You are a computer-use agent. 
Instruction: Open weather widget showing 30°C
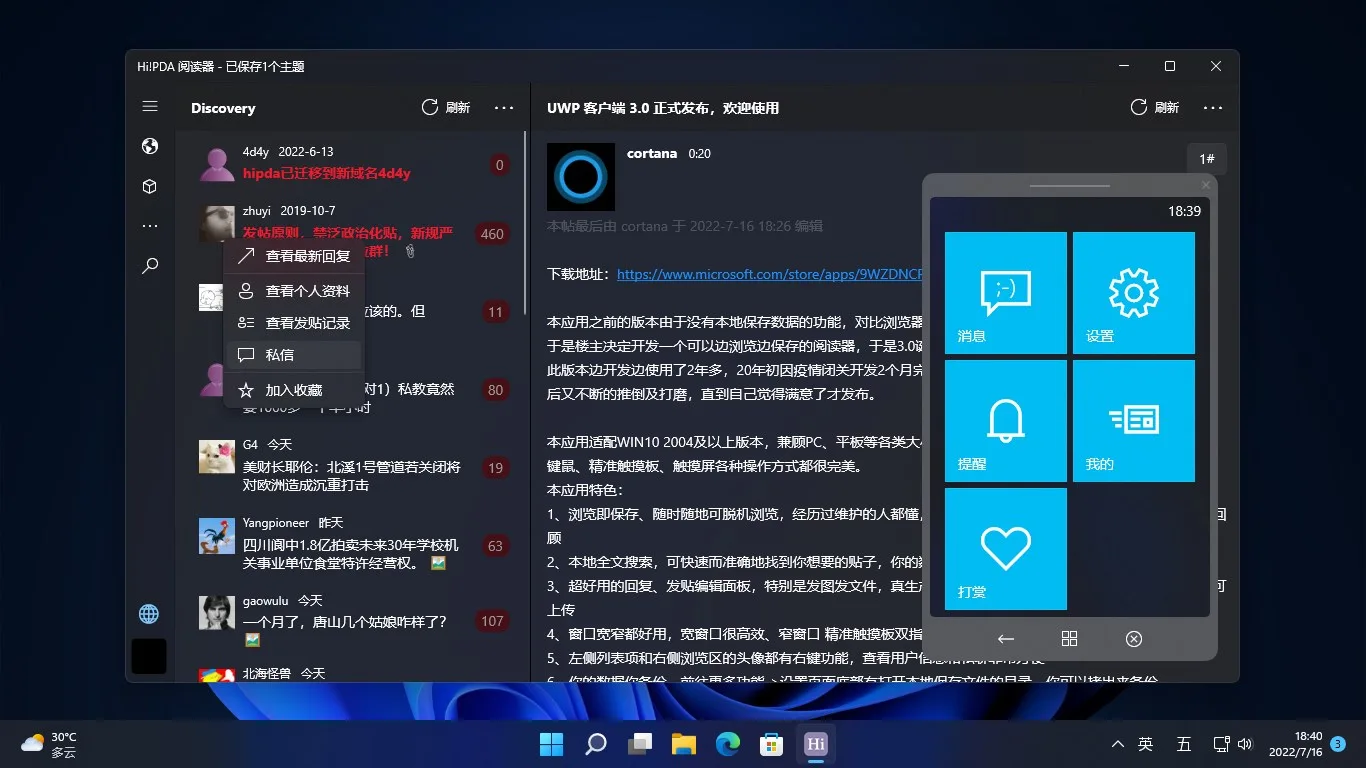[x=50, y=744]
